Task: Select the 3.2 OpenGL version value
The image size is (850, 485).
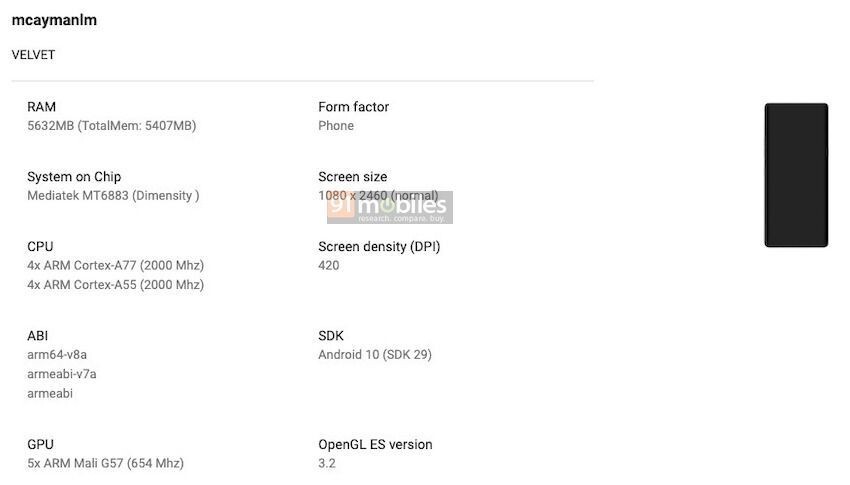Action: [x=327, y=464]
